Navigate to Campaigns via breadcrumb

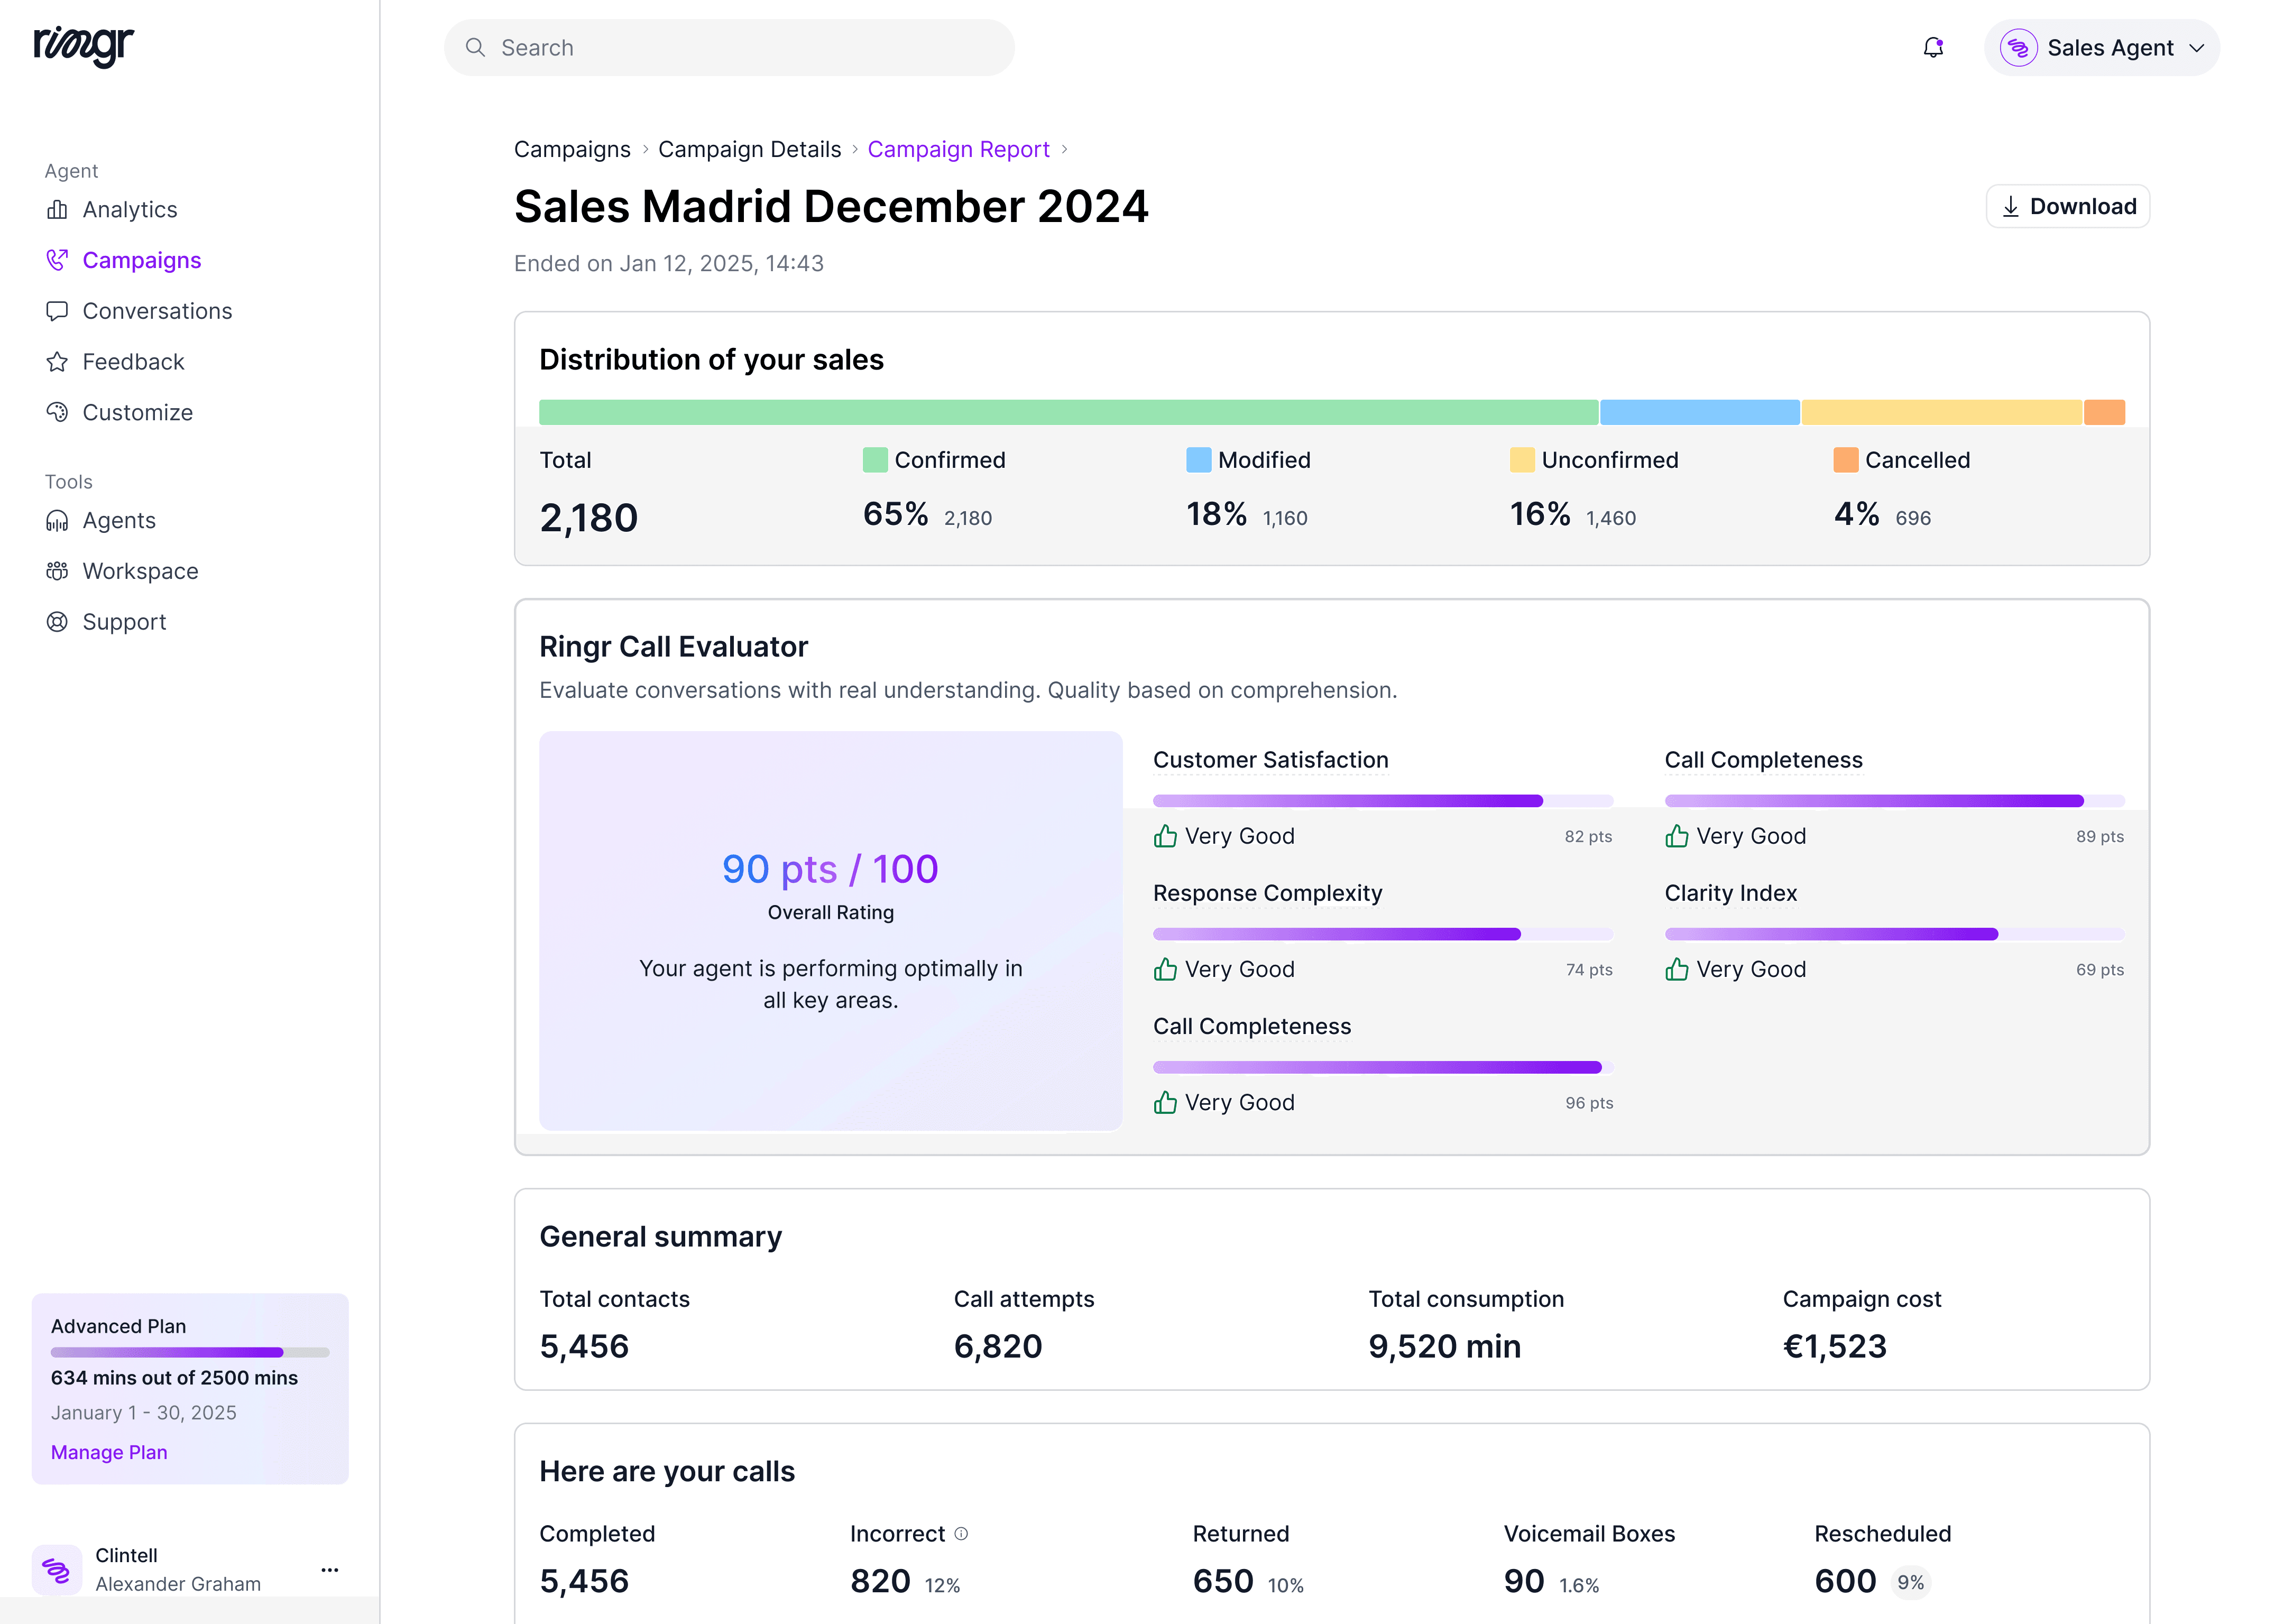point(572,149)
